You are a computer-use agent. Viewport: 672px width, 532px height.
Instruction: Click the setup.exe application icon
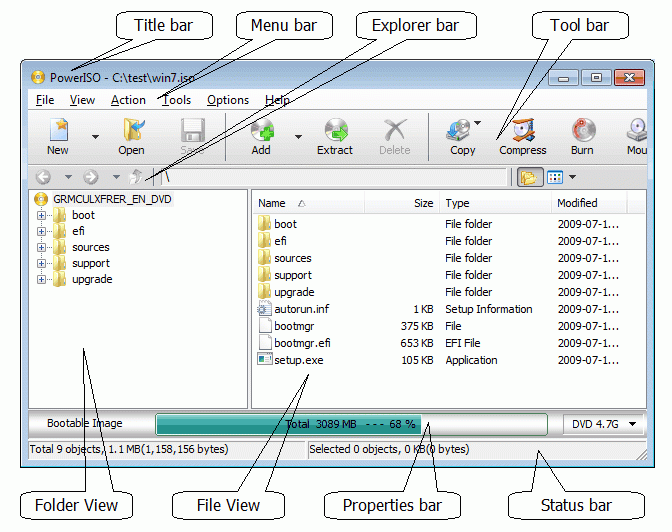264,359
